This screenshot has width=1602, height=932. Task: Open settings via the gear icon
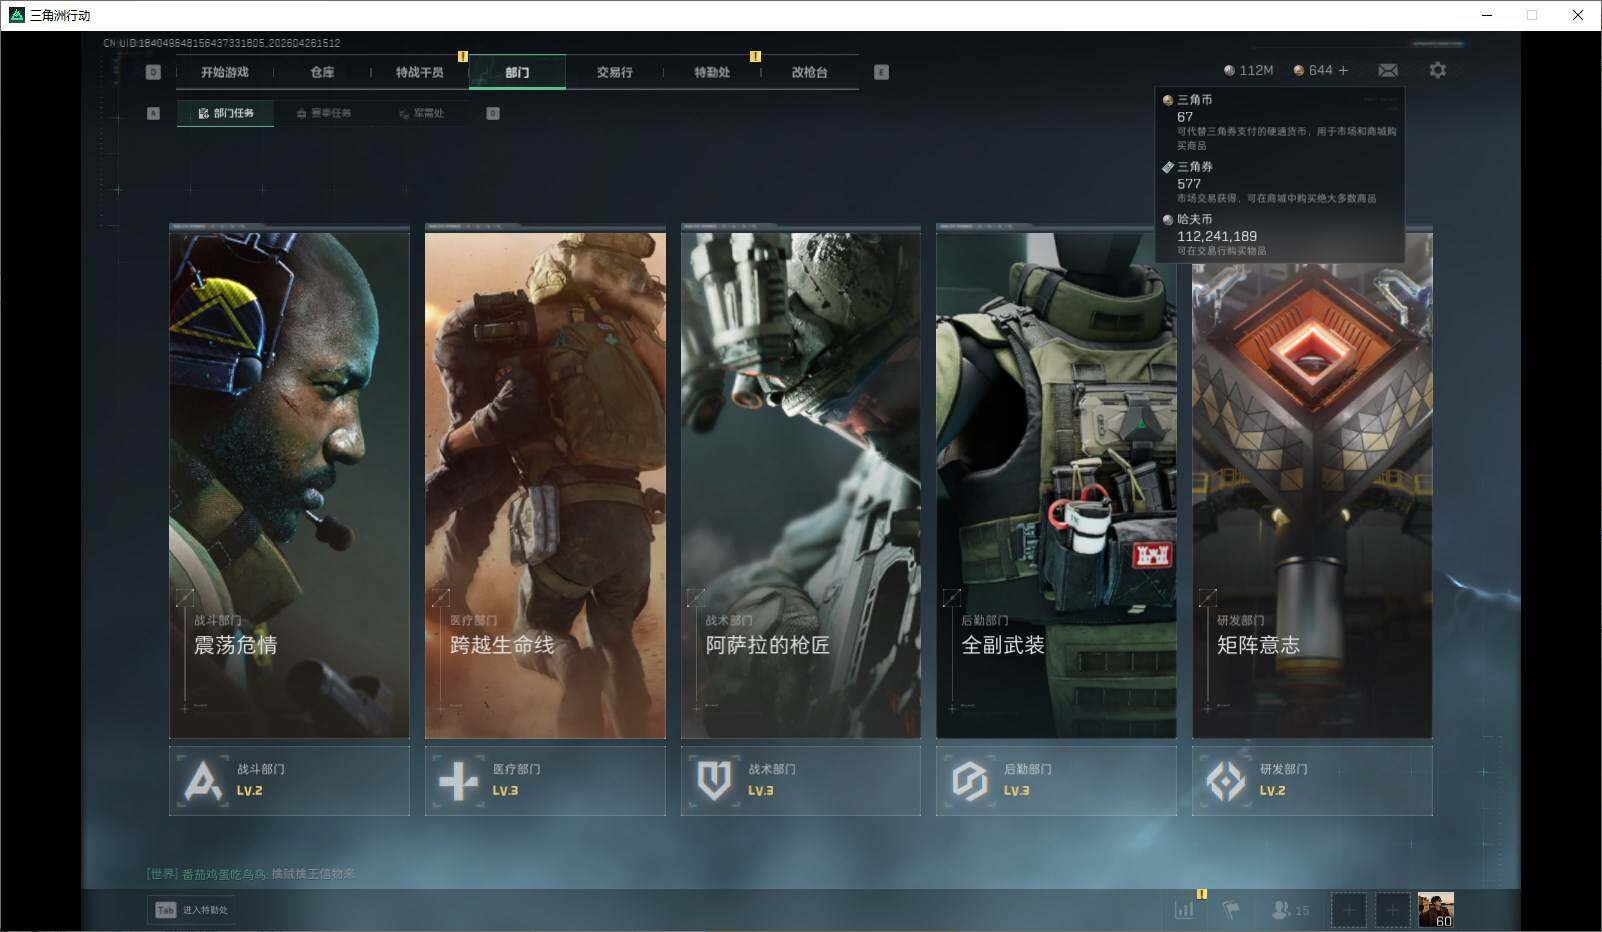[1437, 70]
